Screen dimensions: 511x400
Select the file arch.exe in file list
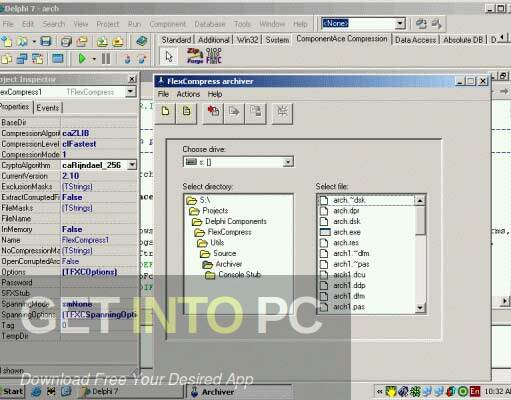tap(347, 232)
